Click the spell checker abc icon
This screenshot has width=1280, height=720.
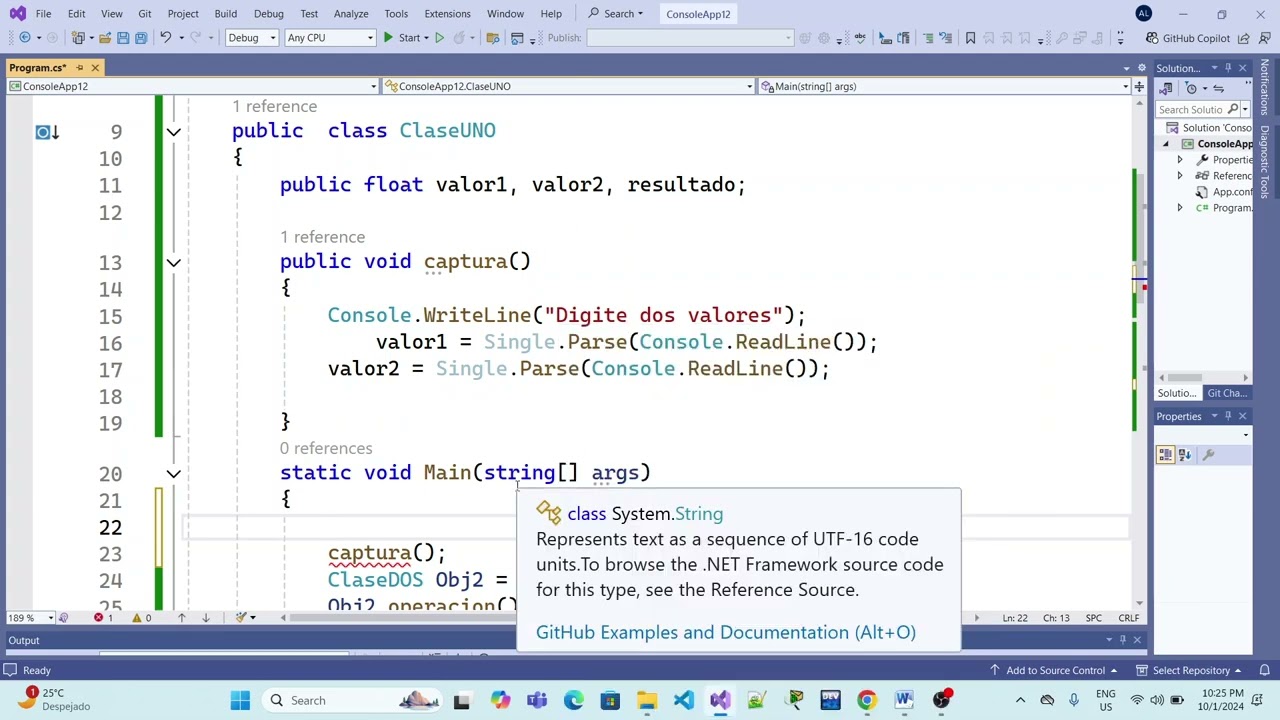[860, 38]
